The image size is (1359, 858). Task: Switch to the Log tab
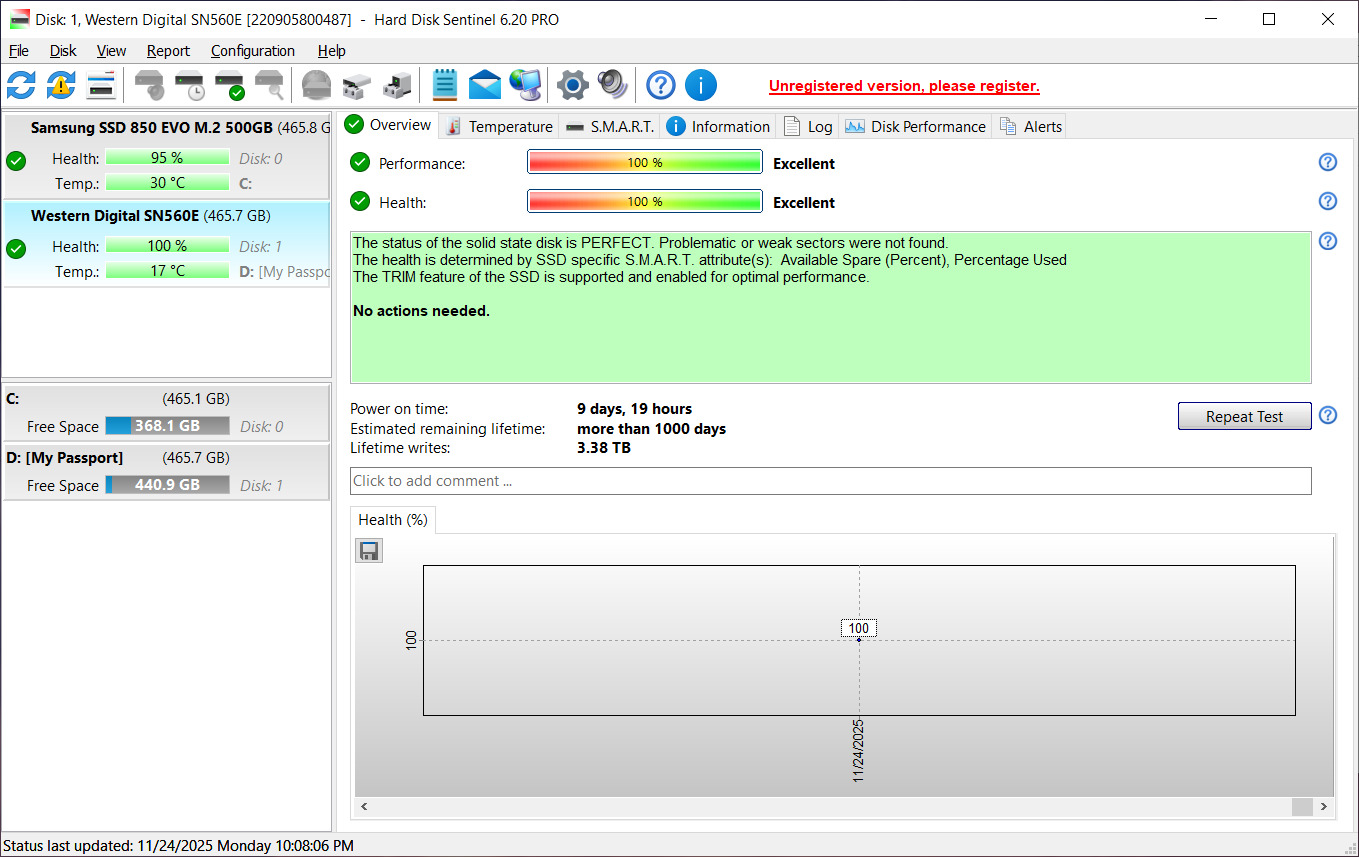808,126
